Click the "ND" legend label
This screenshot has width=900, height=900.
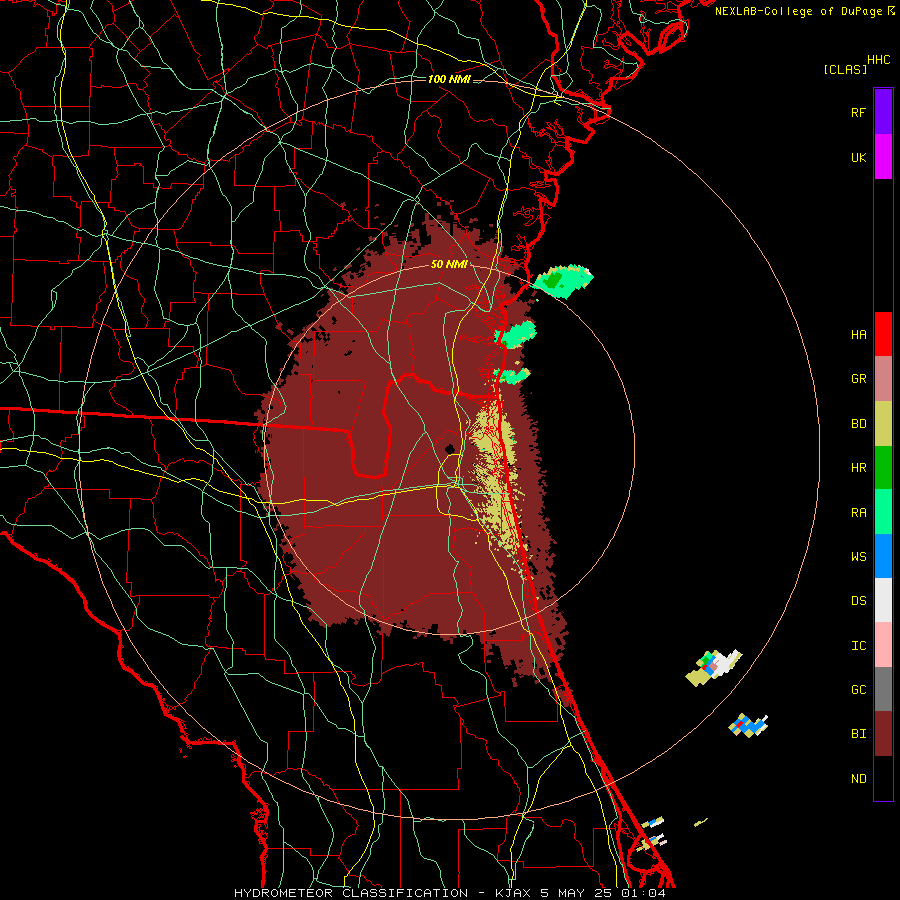[x=858, y=779]
